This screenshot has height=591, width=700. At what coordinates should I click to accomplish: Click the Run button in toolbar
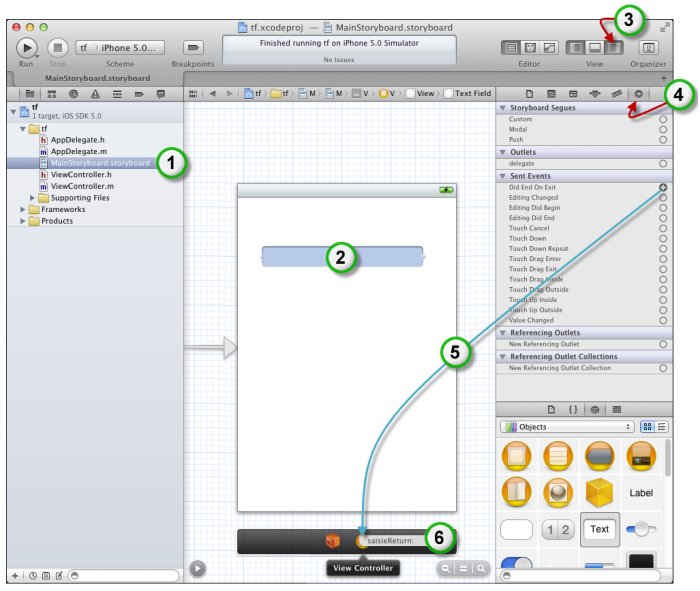tap(27, 47)
